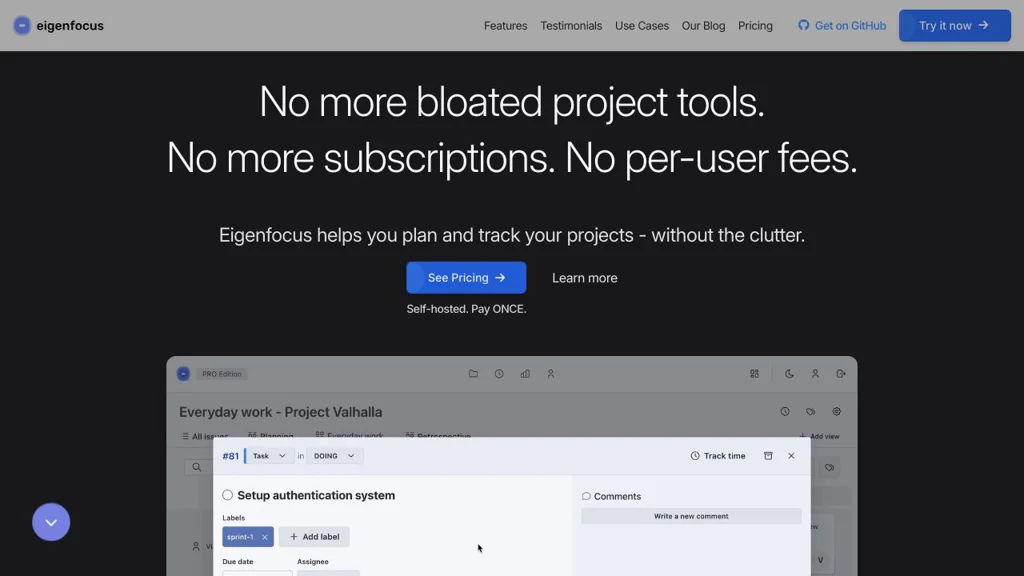Viewport: 1024px width, 576px height.
Task: Toggle dark mode with the moon icon
Action: click(789, 374)
